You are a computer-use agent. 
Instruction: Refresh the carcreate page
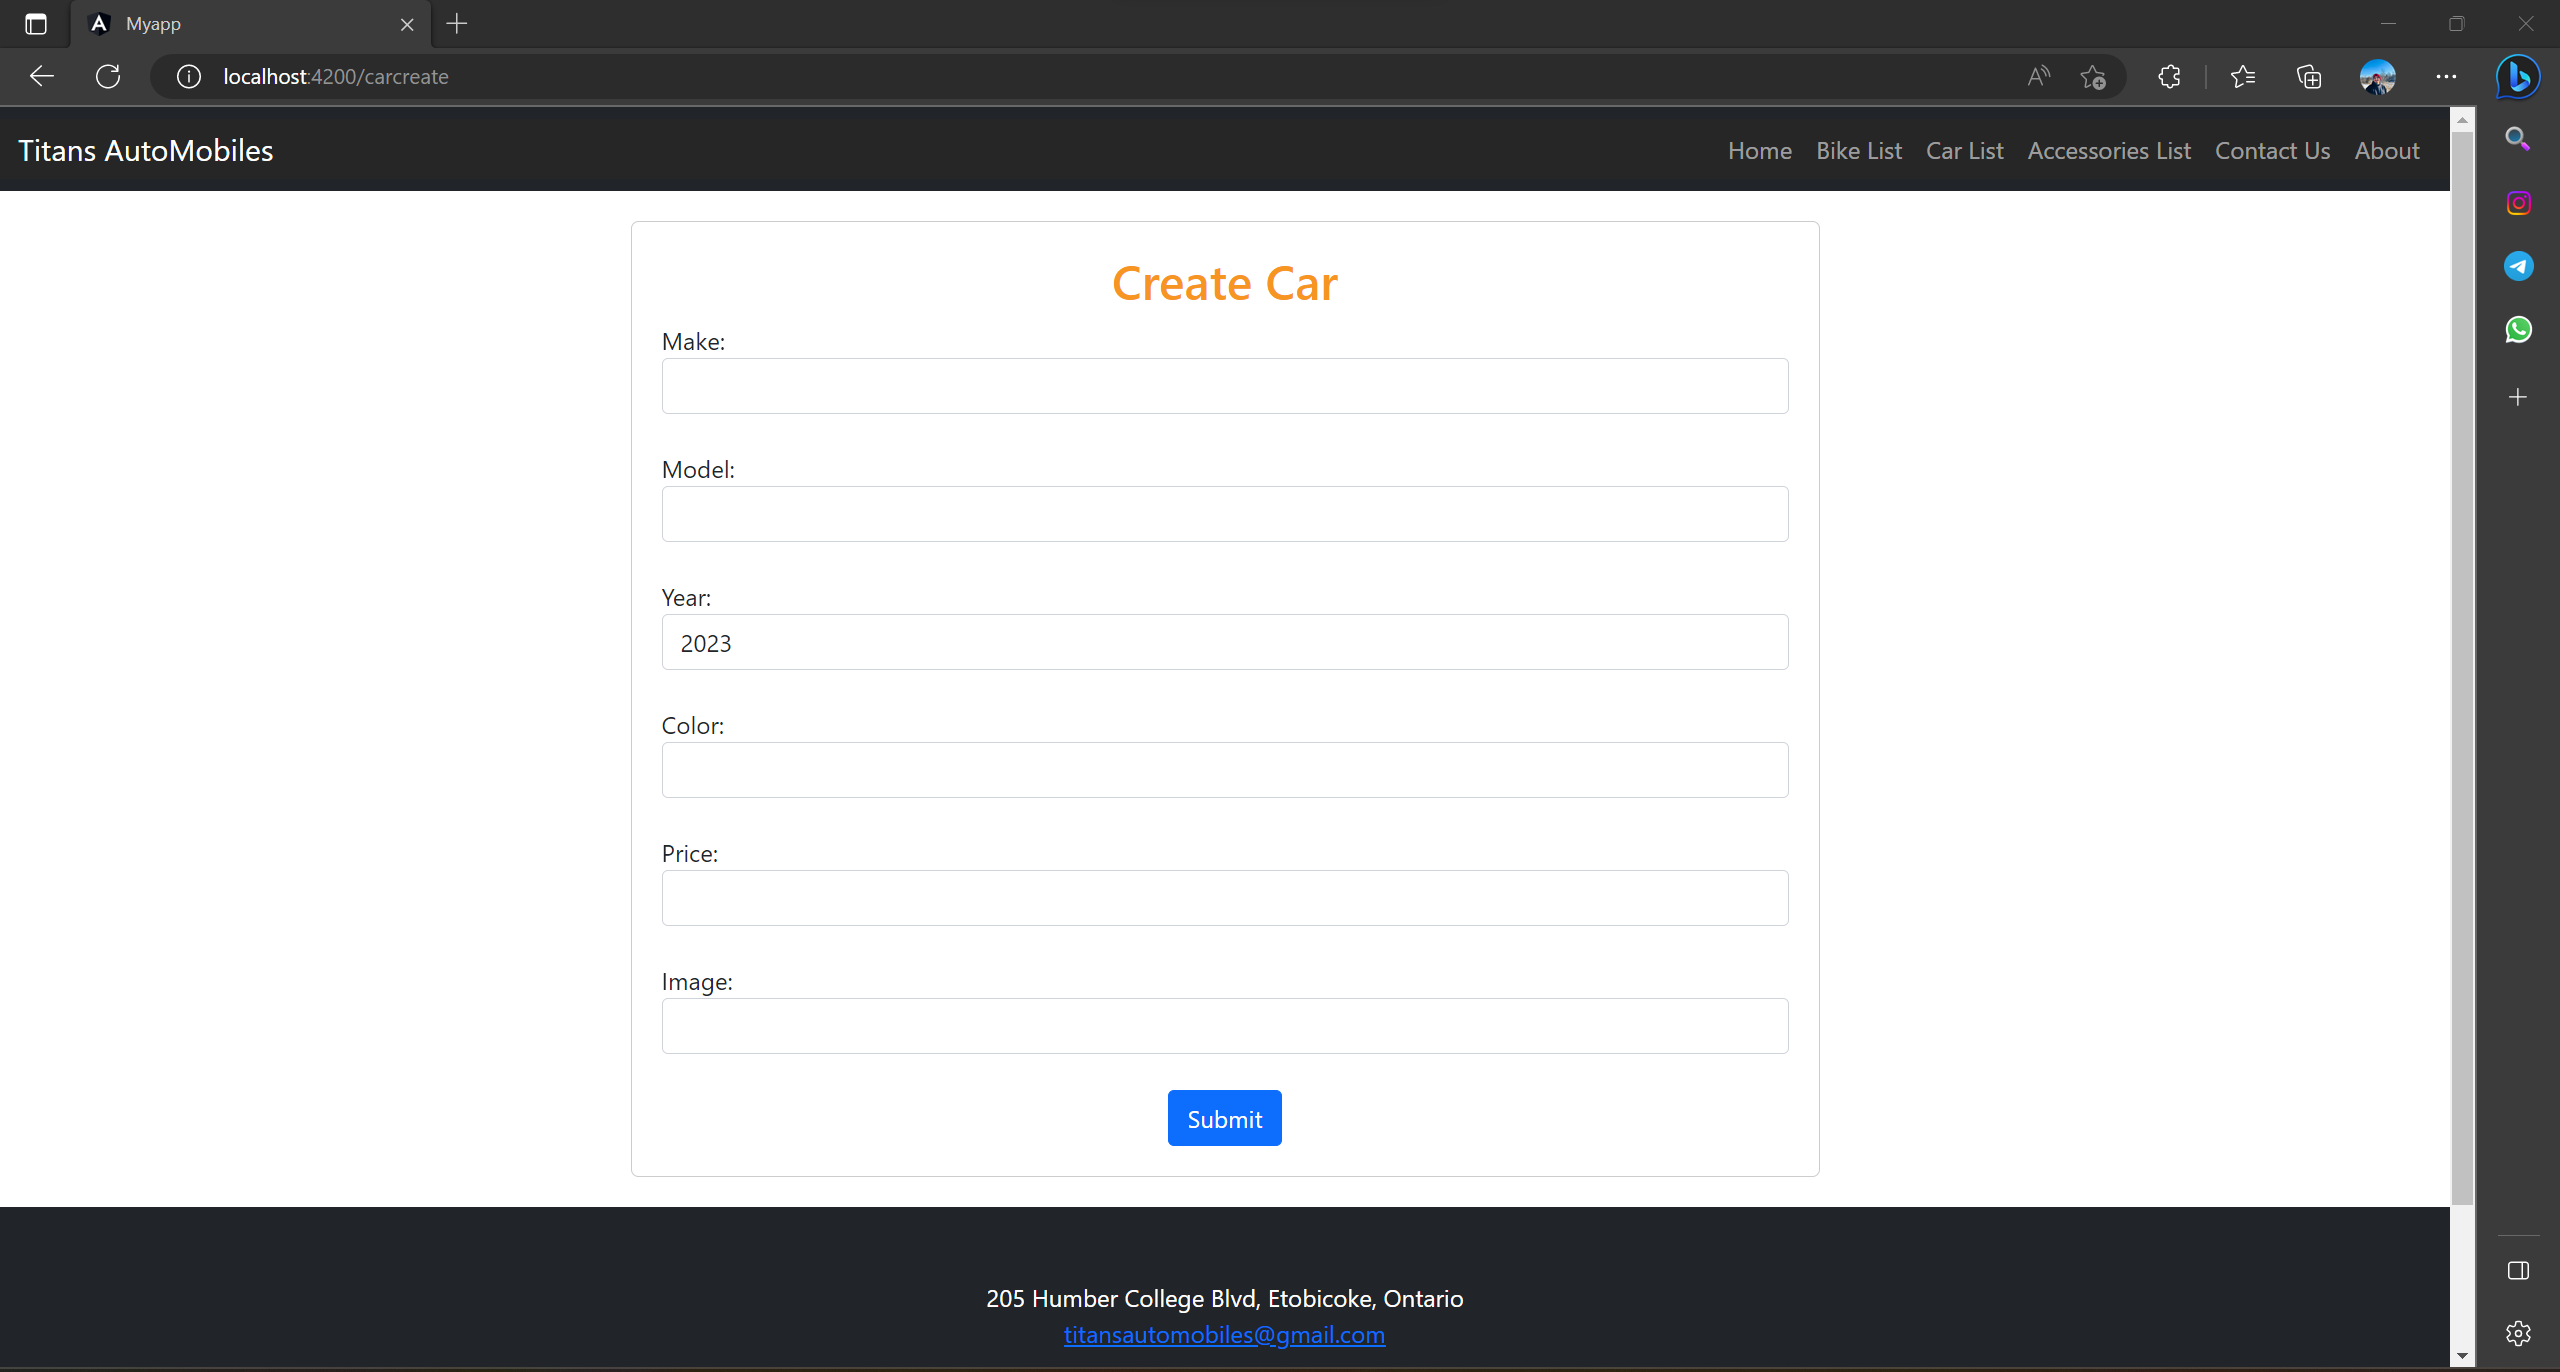point(108,76)
